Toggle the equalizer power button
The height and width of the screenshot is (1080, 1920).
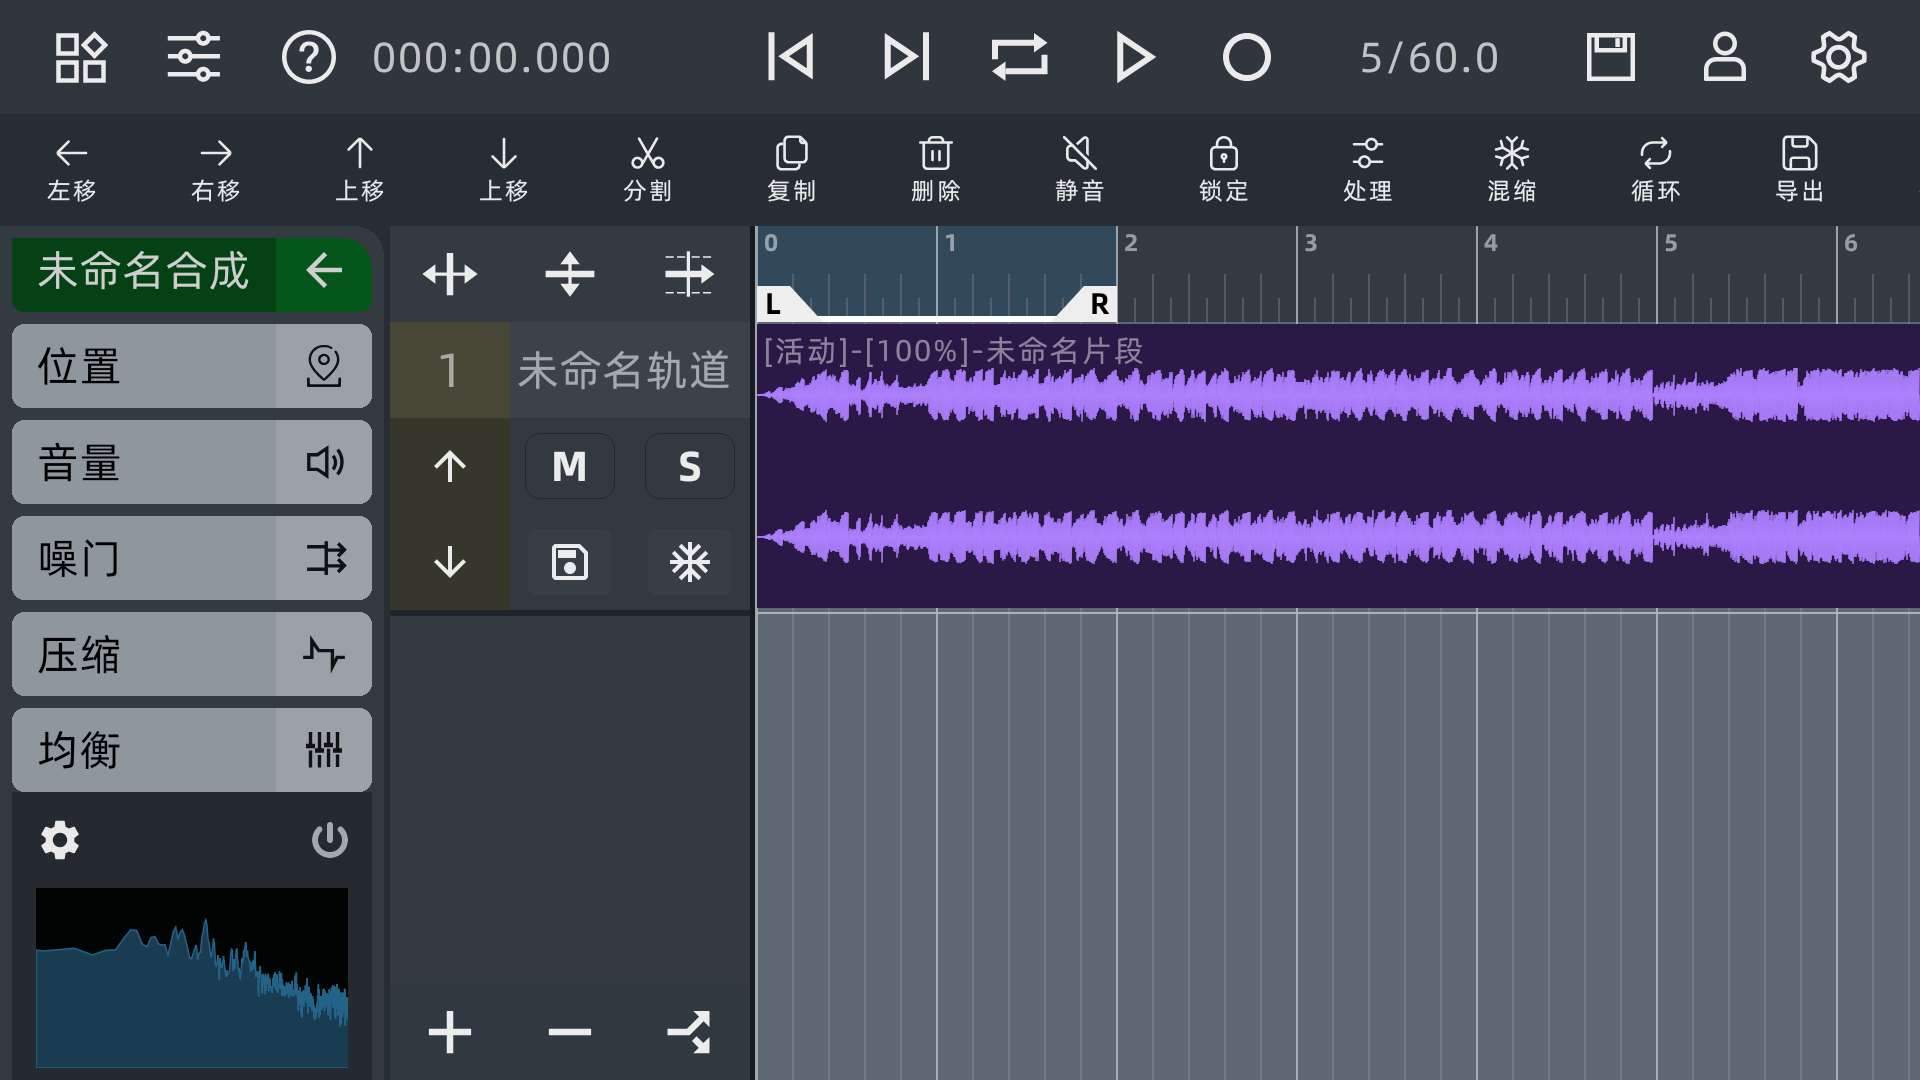pos(330,840)
